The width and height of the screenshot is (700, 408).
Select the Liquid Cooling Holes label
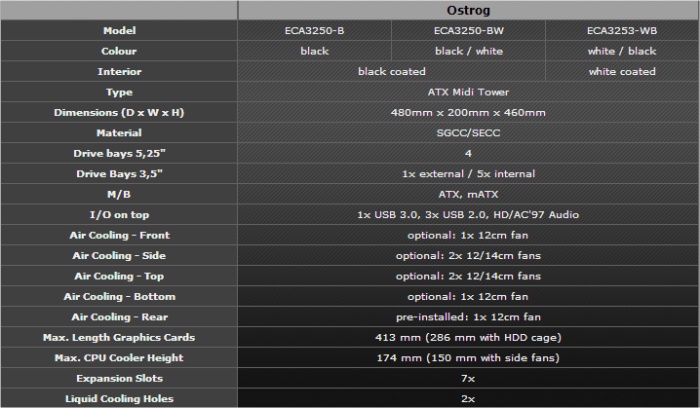click(x=119, y=398)
